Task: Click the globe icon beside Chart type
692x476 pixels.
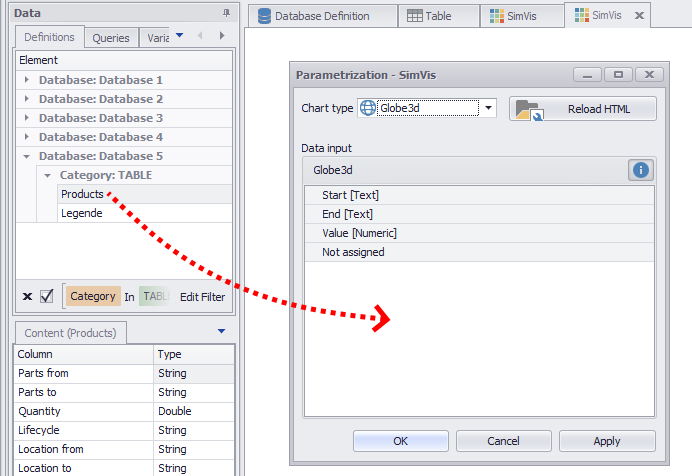Action: pyautogui.click(x=368, y=108)
